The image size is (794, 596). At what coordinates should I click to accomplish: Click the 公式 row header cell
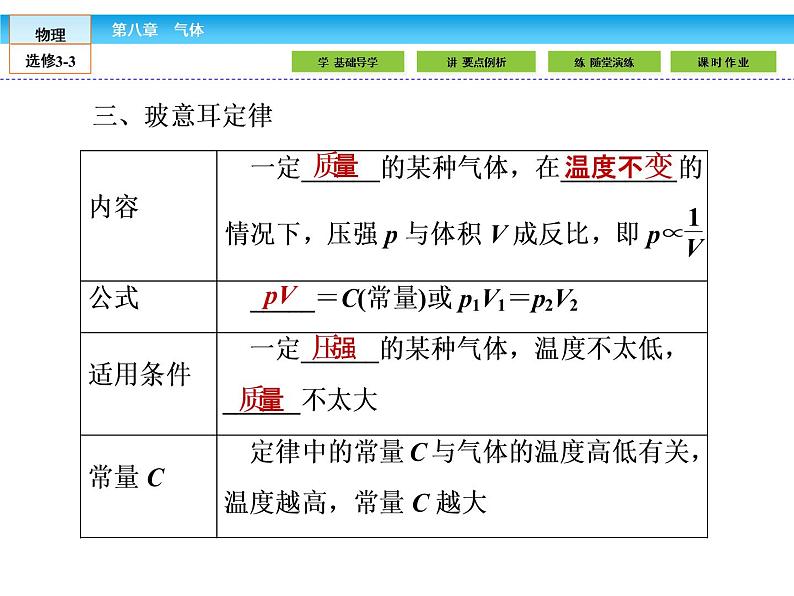click(x=148, y=306)
